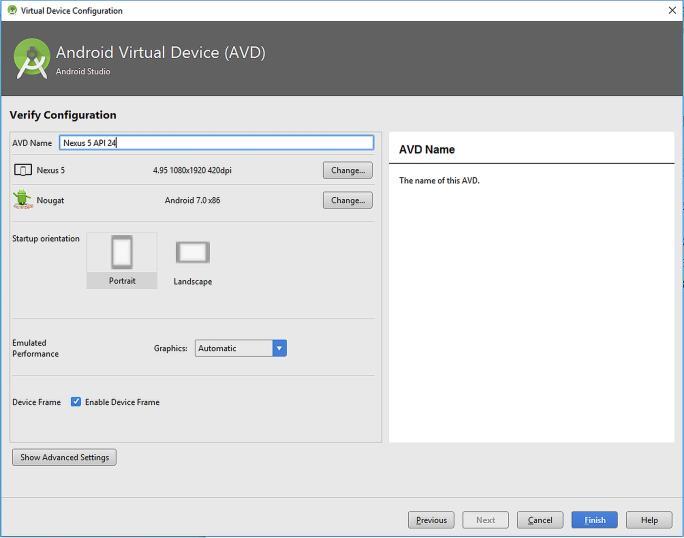Screen dimensions: 684x538
Task: Click the '4.95 1080x1920 420dpi' text
Action: click(192, 170)
